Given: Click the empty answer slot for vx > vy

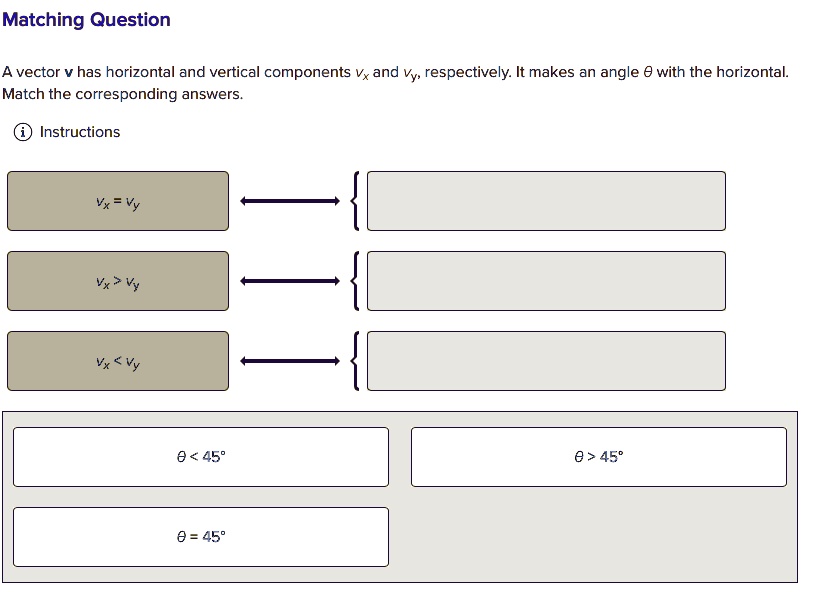Looking at the screenshot, I should 546,281.
